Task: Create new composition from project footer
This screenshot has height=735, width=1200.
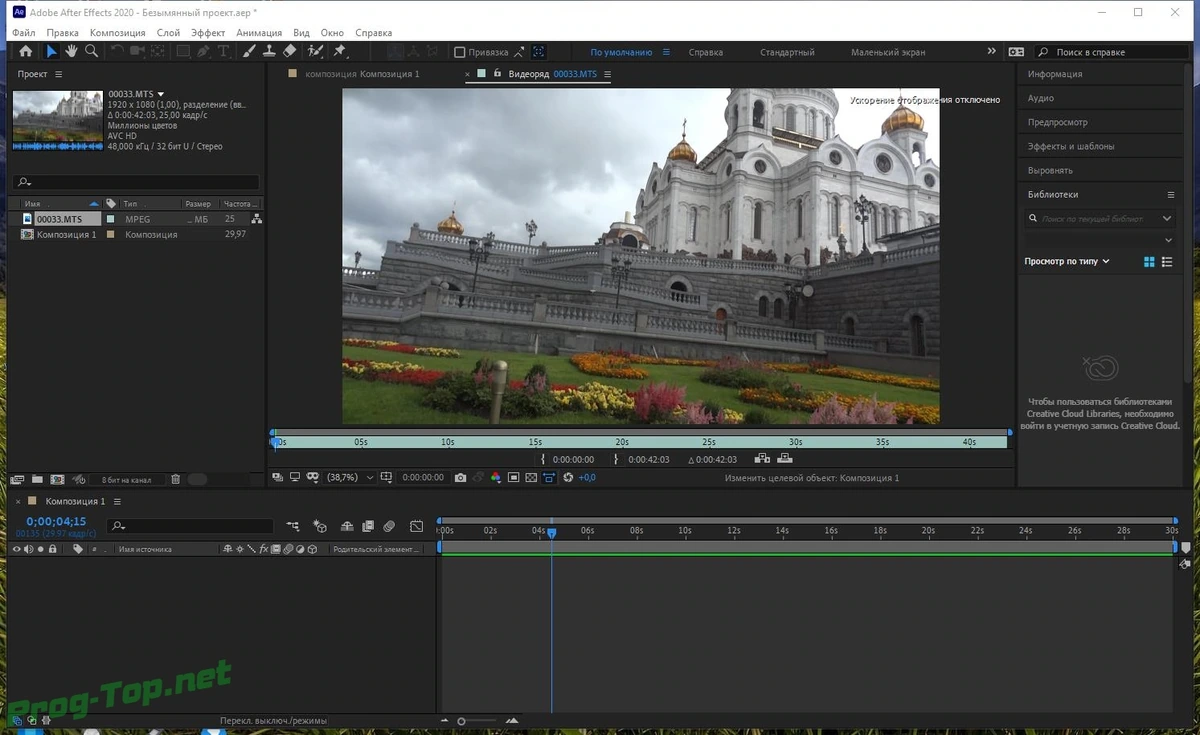Action: pyautogui.click(x=57, y=480)
